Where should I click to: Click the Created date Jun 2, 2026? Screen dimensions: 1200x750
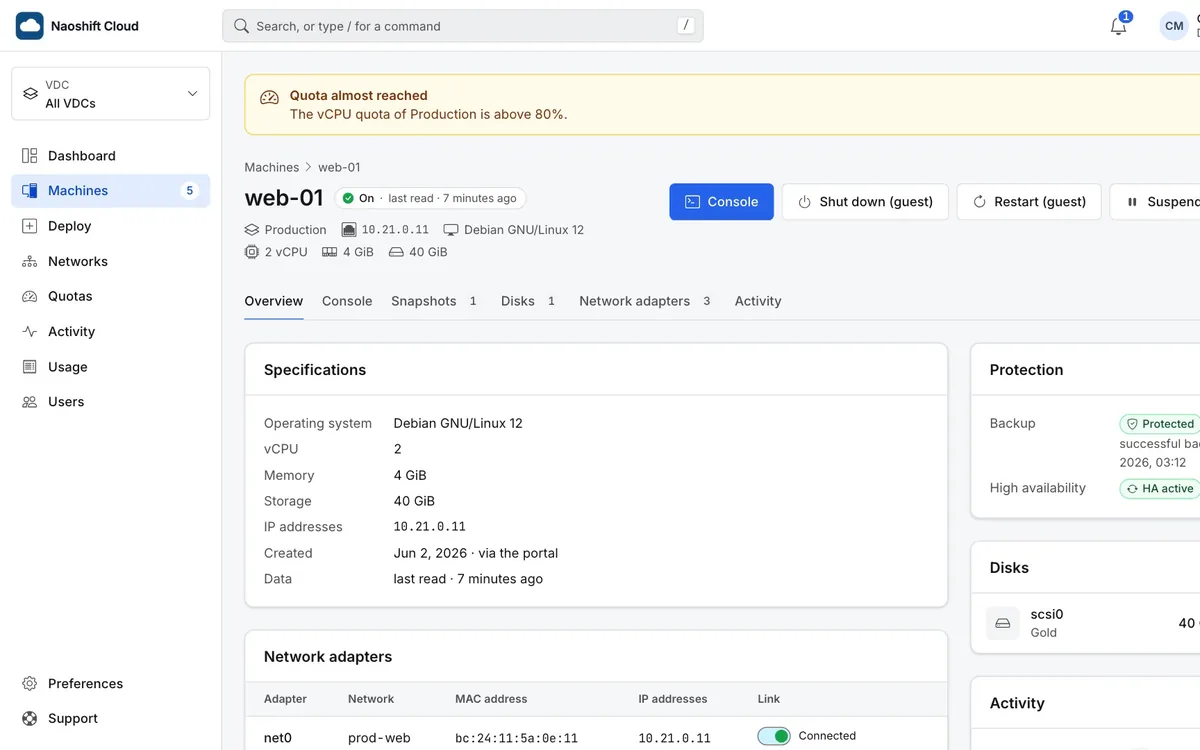430,553
